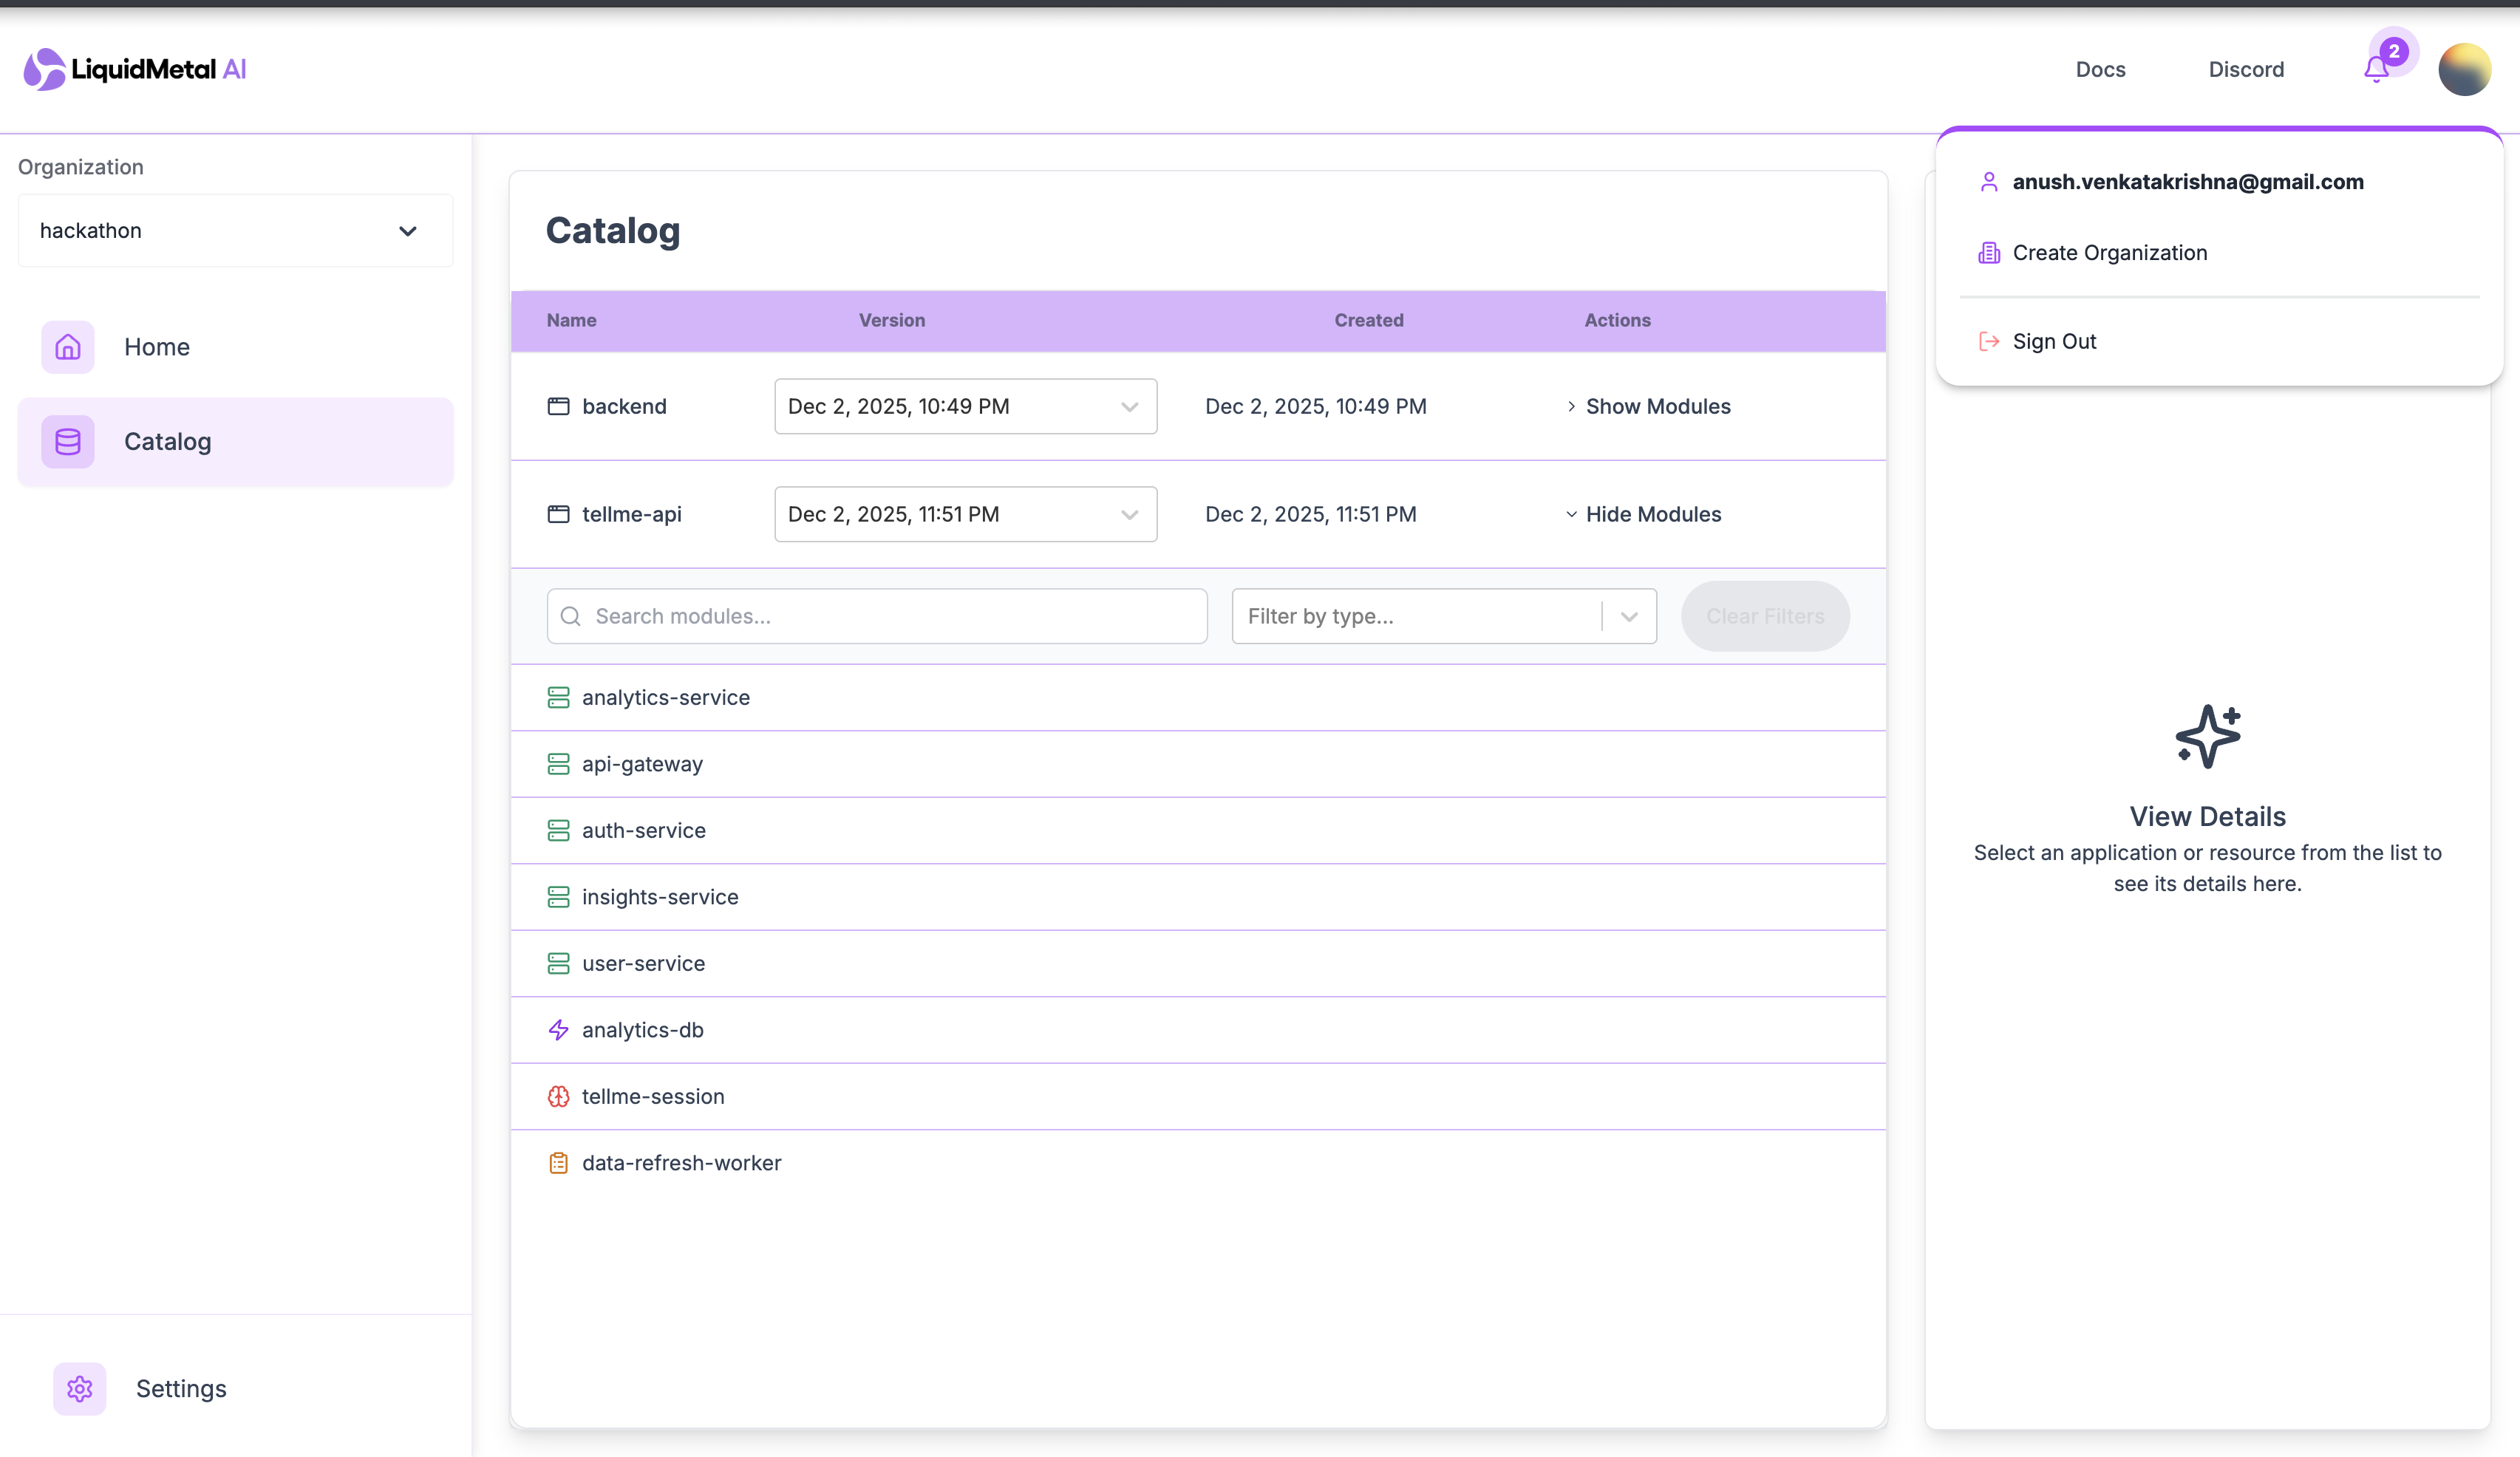This screenshot has height=1457, width=2520.
Task: Click the tellme-session brain icon
Action: 558,1096
